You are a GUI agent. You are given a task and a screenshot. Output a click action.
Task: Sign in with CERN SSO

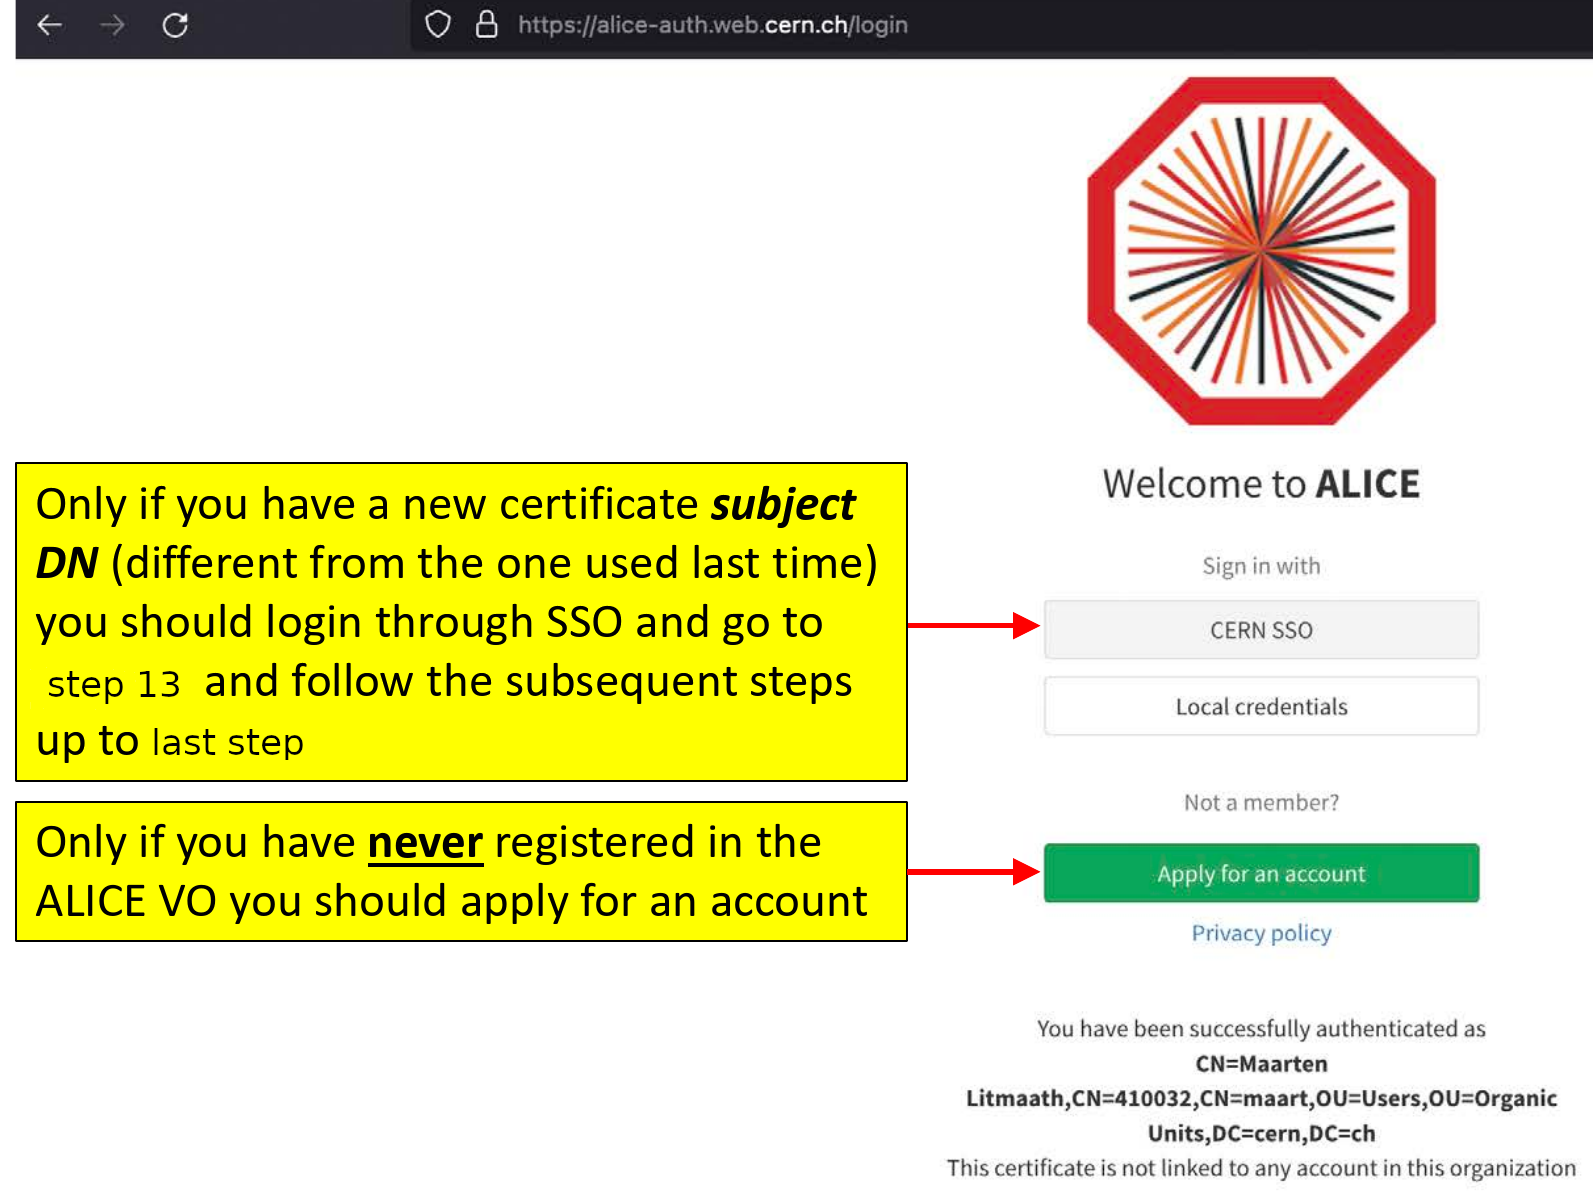(x=1261, y=630)
